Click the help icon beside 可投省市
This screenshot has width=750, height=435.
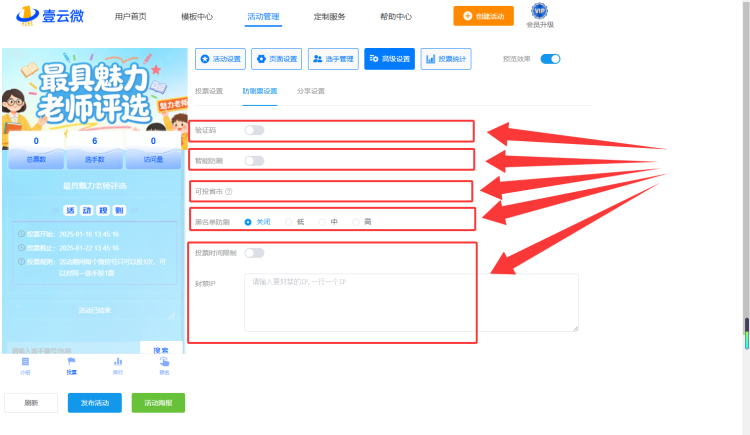229,191
